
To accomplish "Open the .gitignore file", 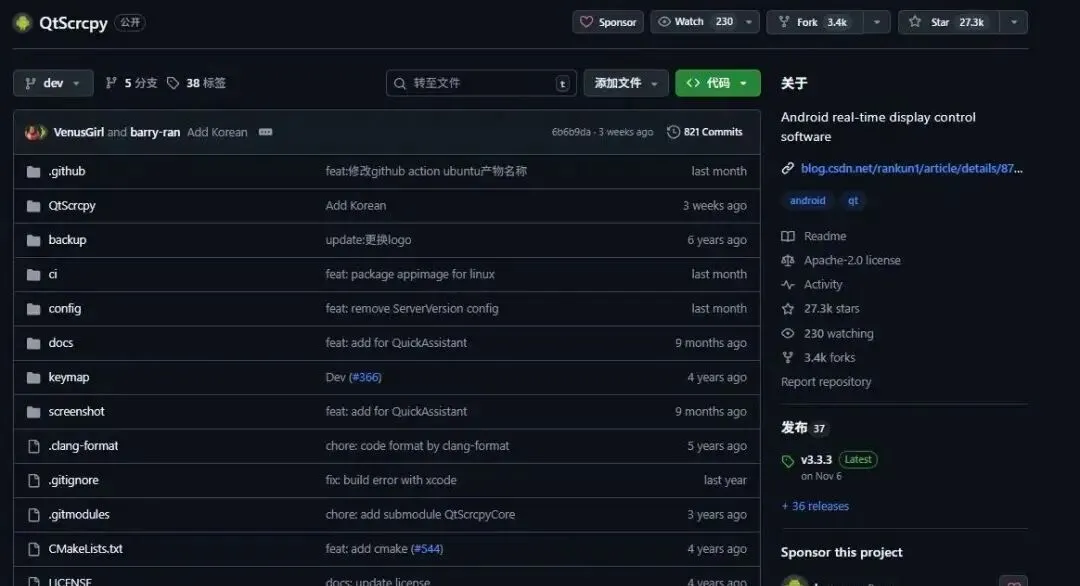I will [x=74, y=481].
